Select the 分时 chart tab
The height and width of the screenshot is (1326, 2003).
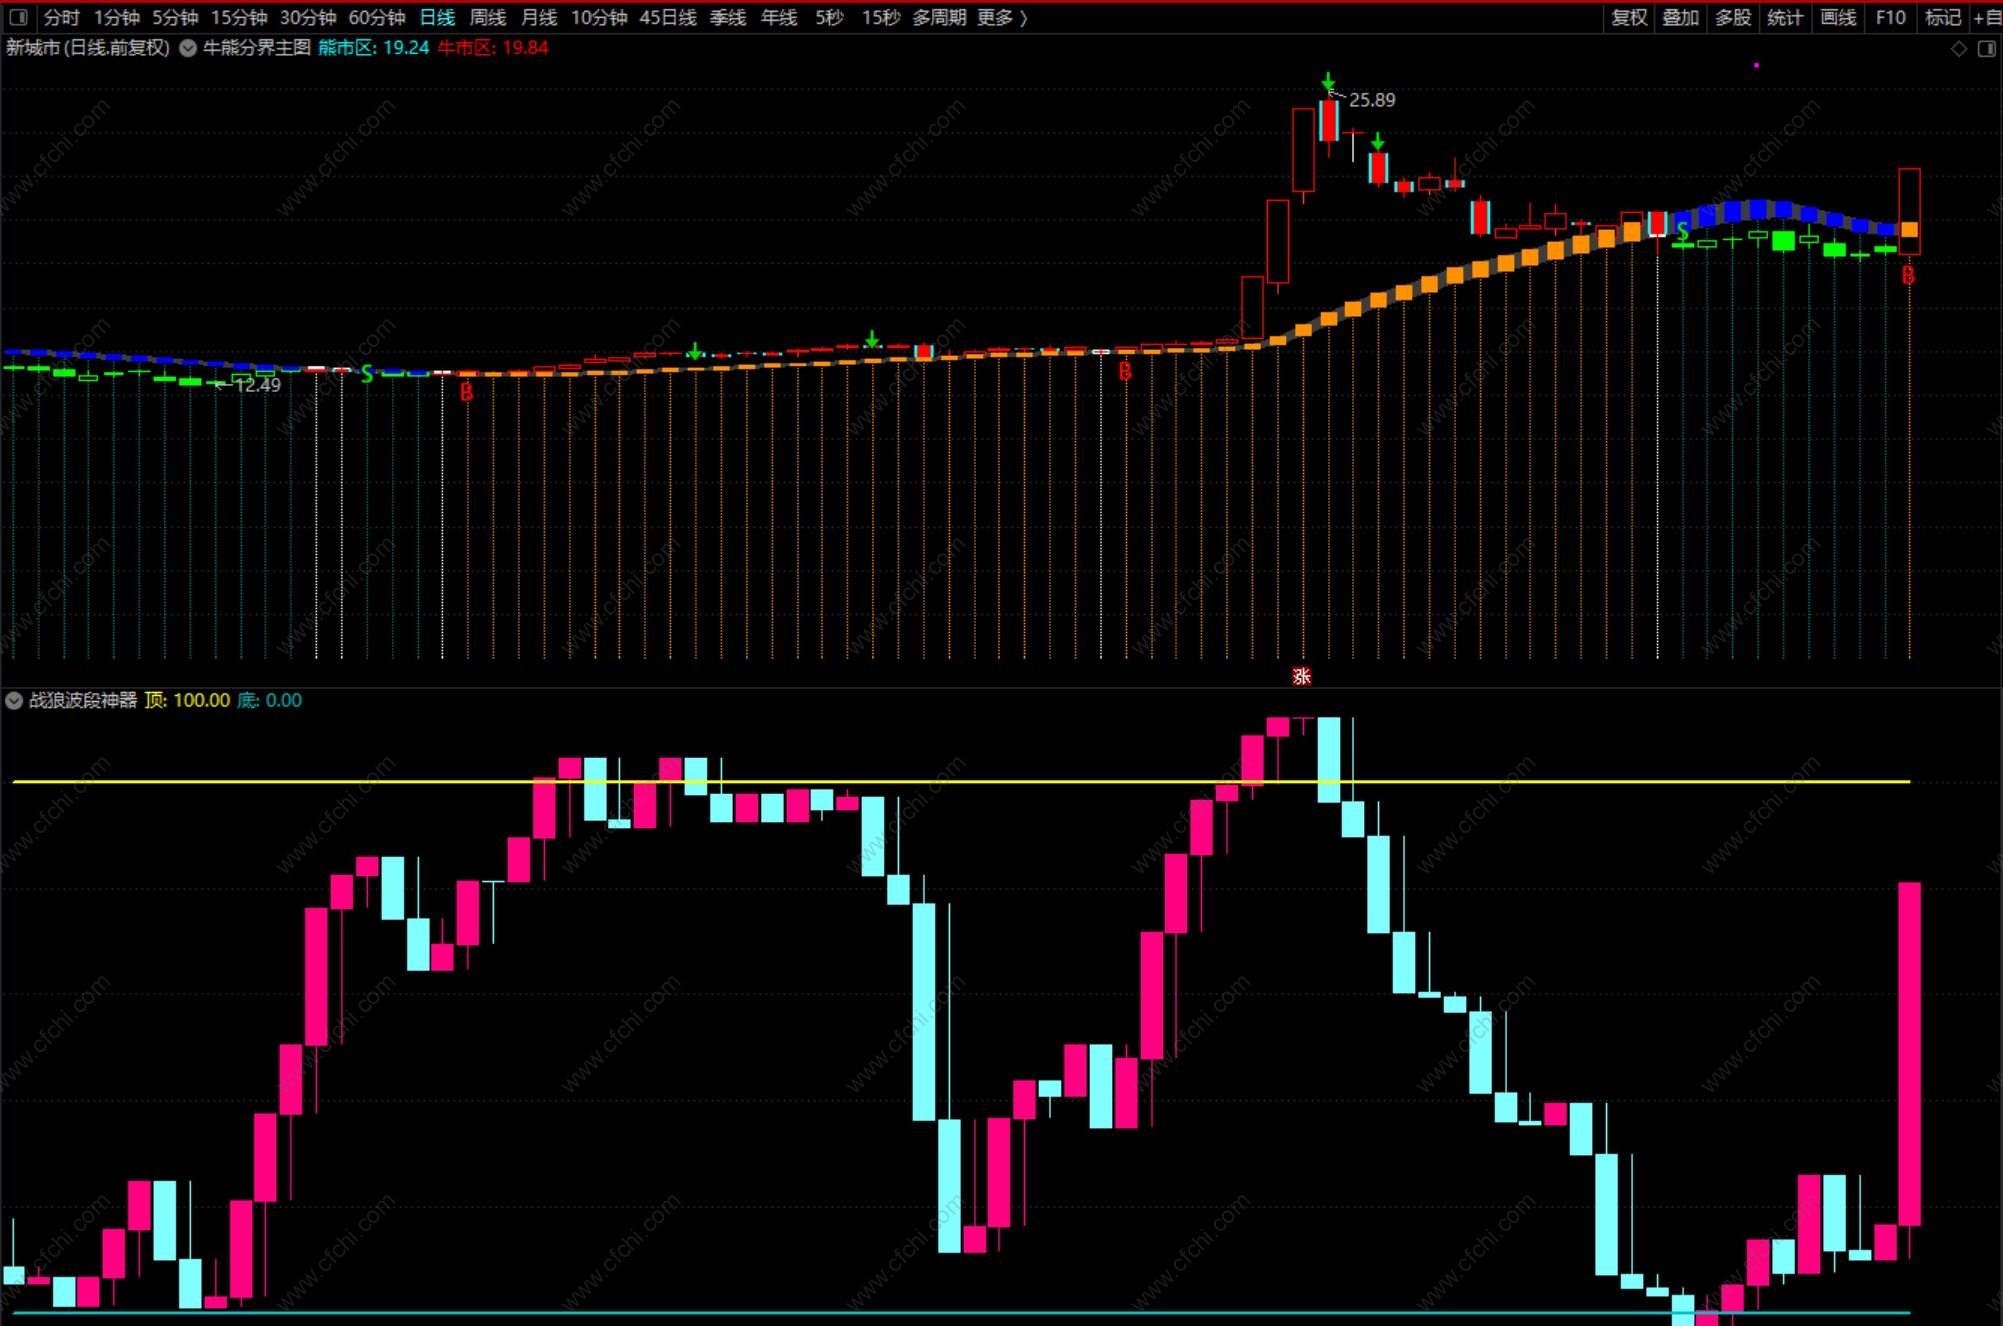pyautogui.click(x=61, y=17)
